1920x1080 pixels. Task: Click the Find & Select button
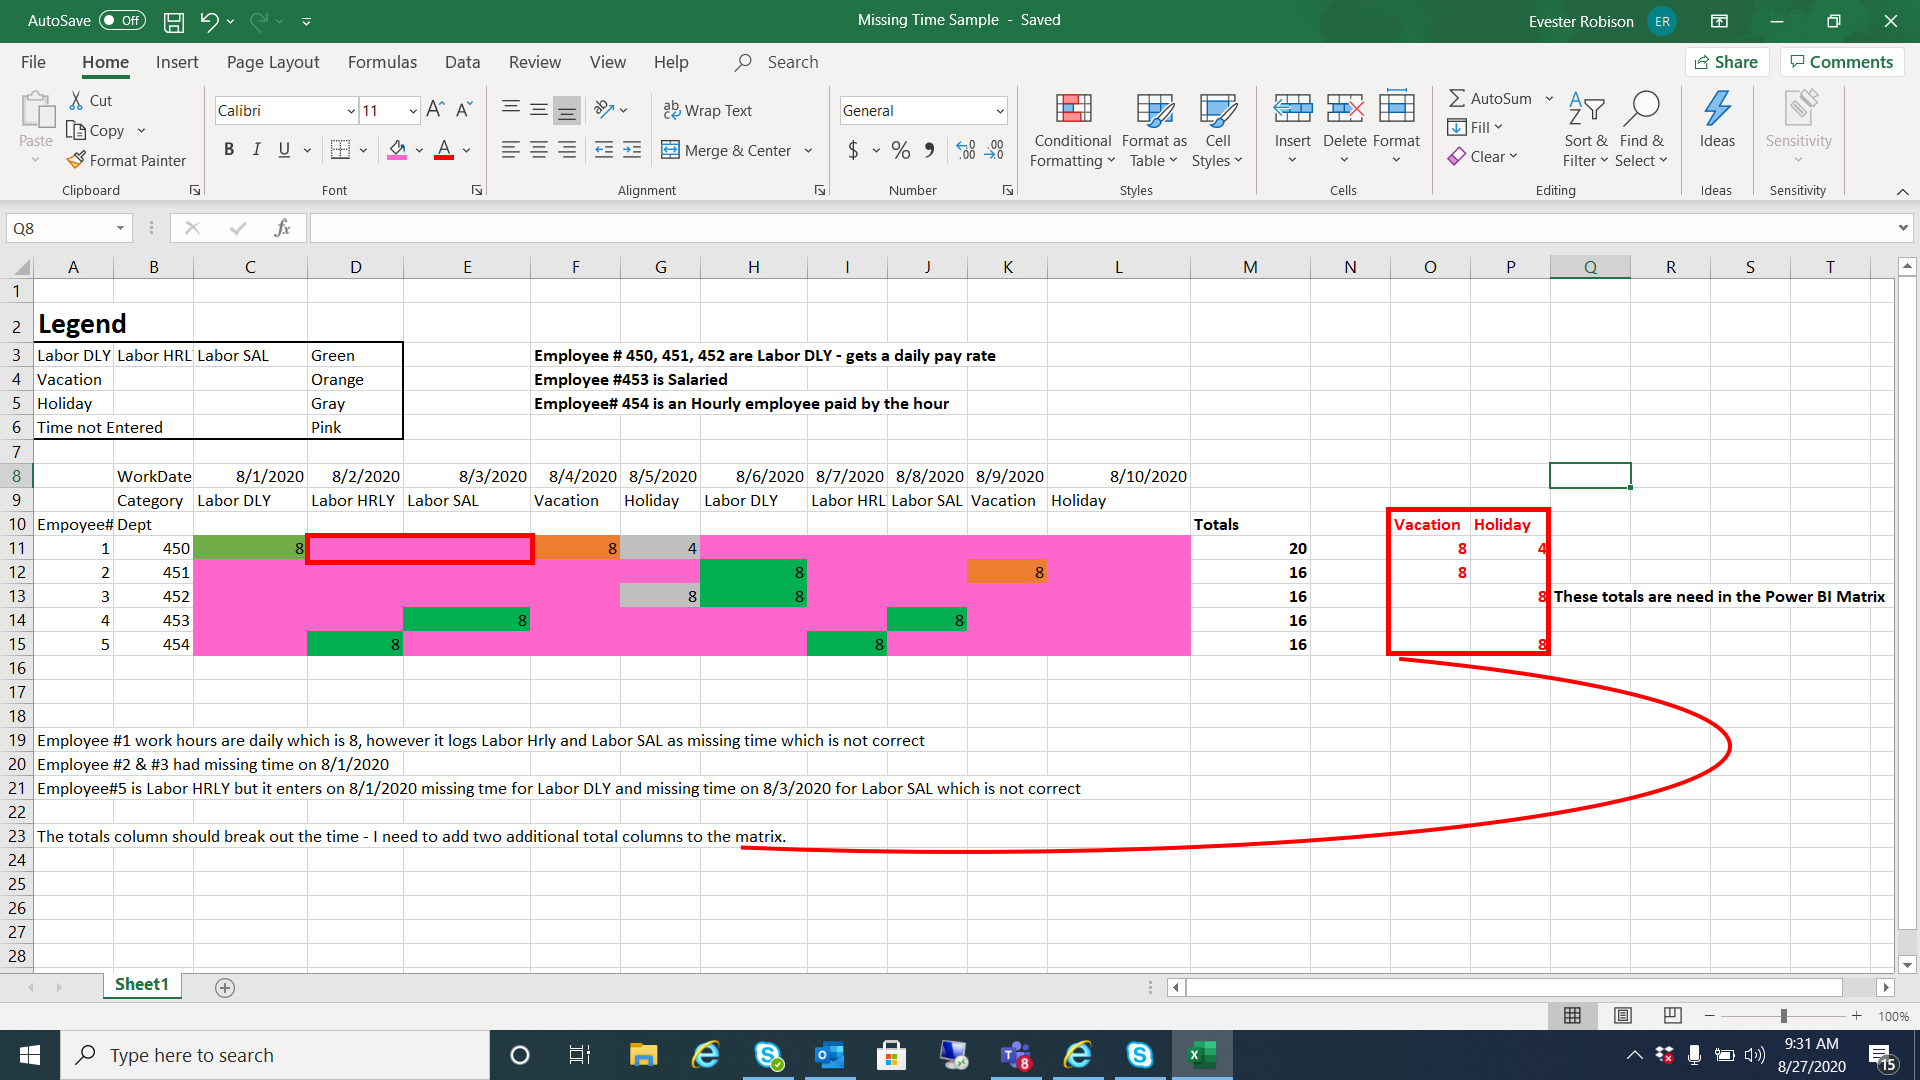tap(1643, 131)
